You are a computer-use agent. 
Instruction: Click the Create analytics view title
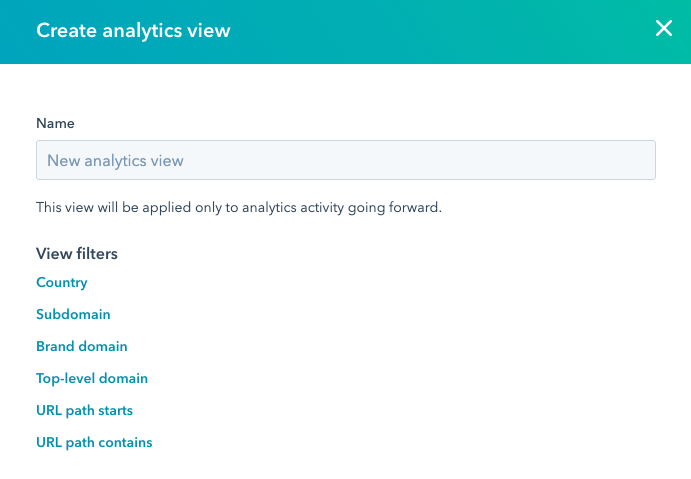(133, 31)
